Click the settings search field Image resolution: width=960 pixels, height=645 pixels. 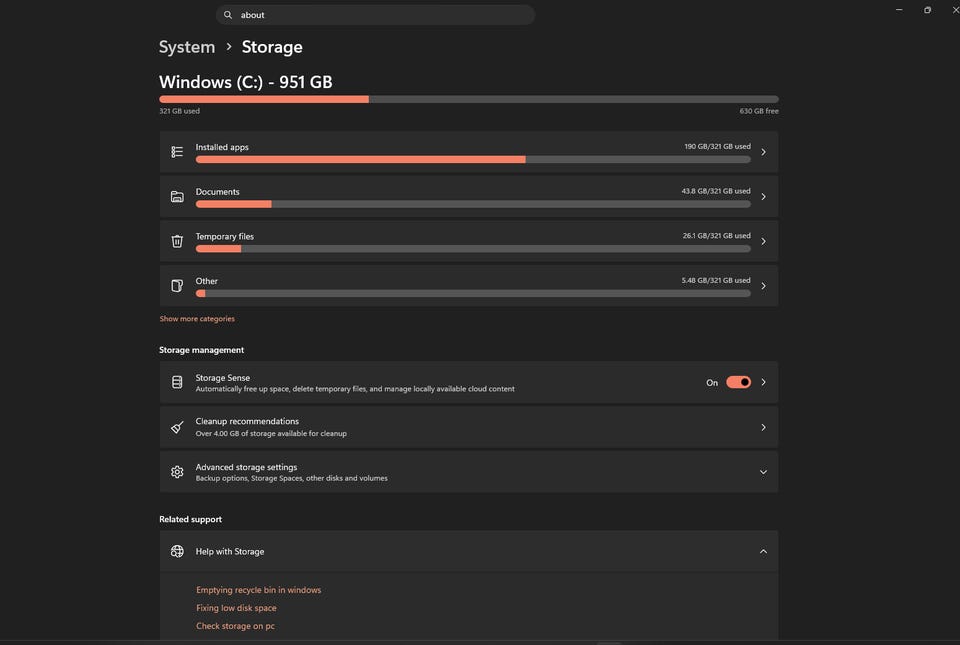[x=375, y=15]
